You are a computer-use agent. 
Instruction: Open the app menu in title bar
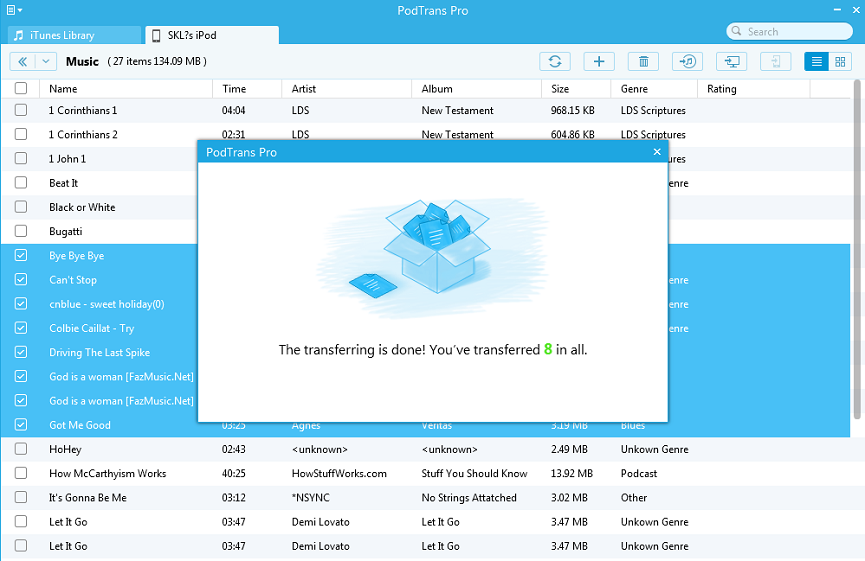click(x=13, y=10)
